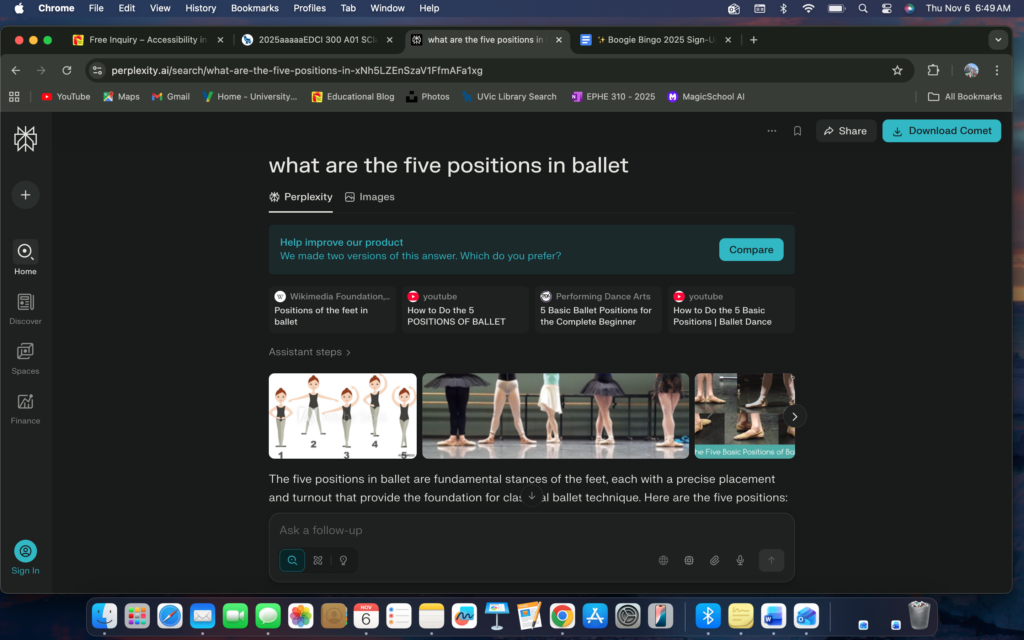
Task: Open Chrome's tab search dropdown arrow
Action: coord(997,40)
